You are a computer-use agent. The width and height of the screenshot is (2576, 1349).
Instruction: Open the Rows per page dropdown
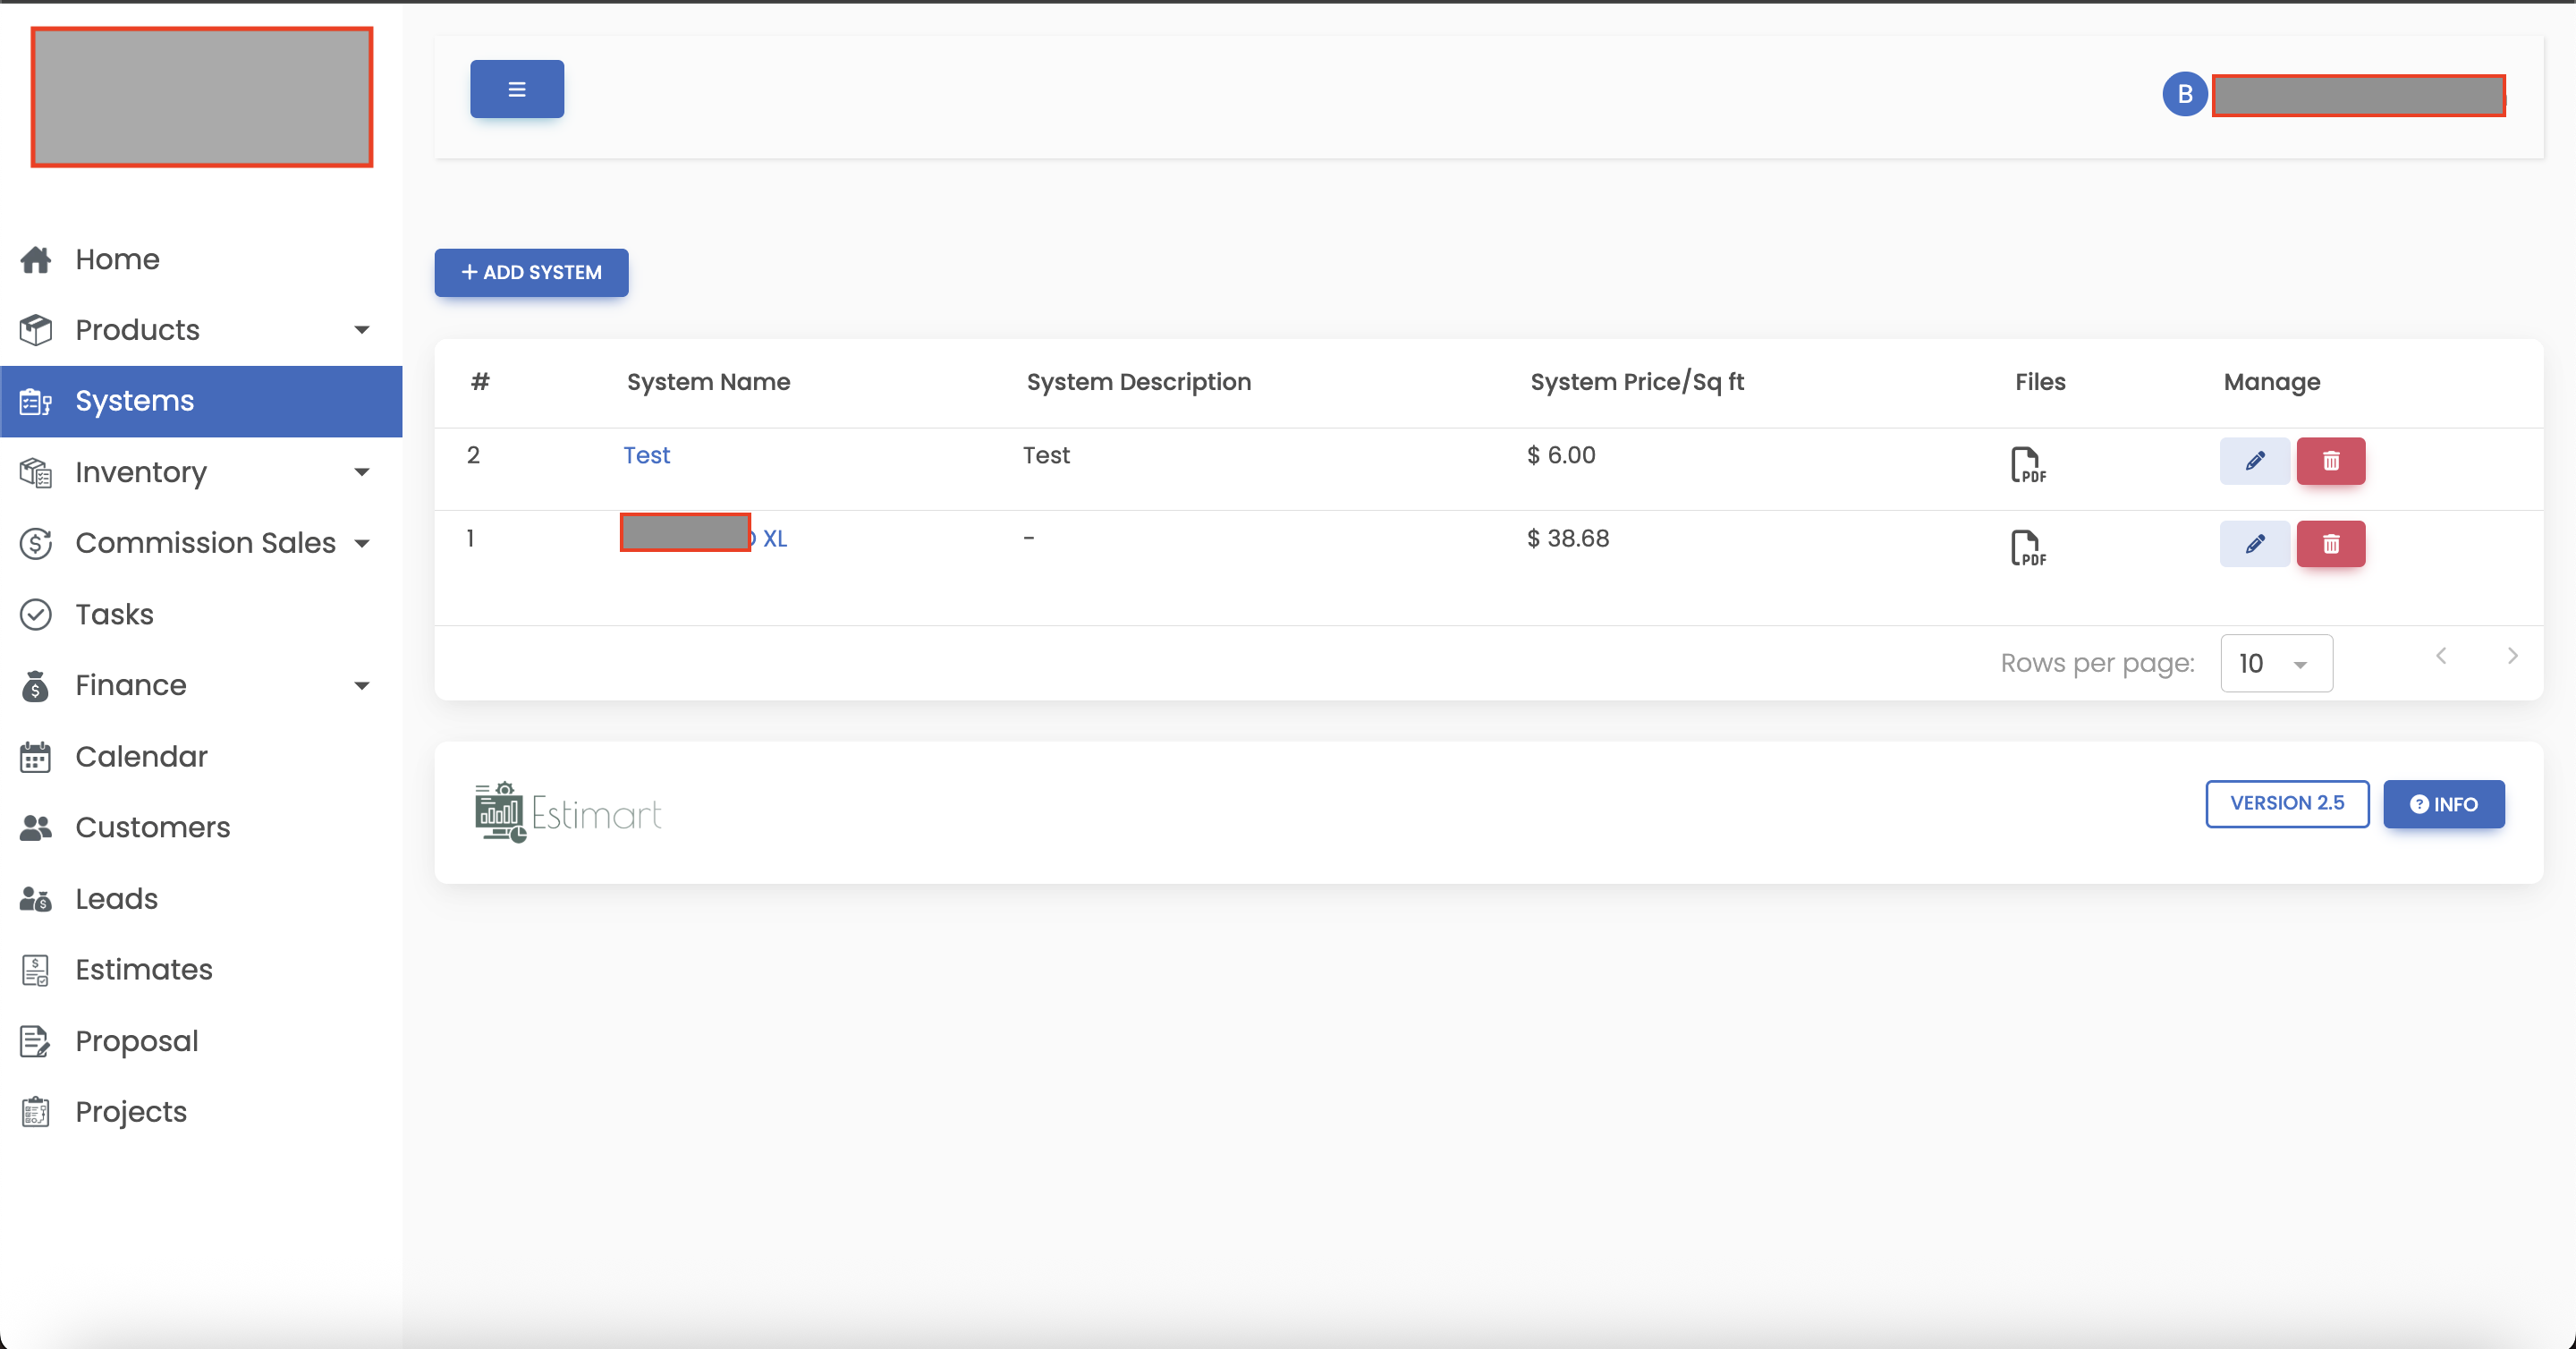2276,663
